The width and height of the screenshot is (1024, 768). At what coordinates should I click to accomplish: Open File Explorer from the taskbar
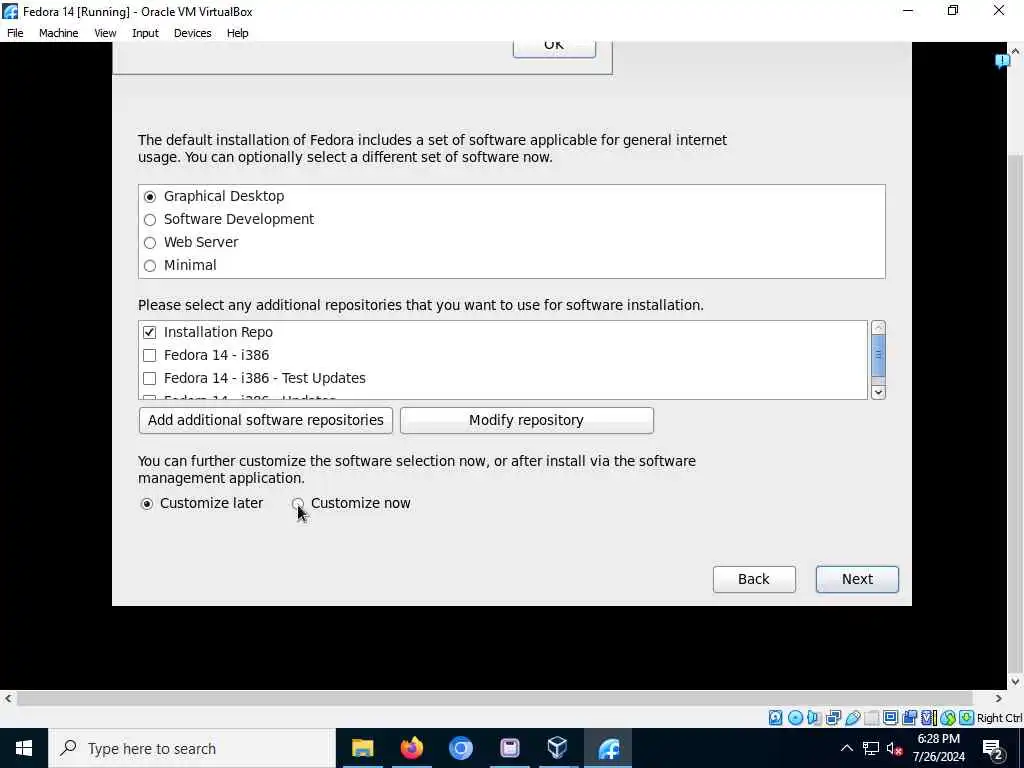pyautogui.click(x=362, y=748)
